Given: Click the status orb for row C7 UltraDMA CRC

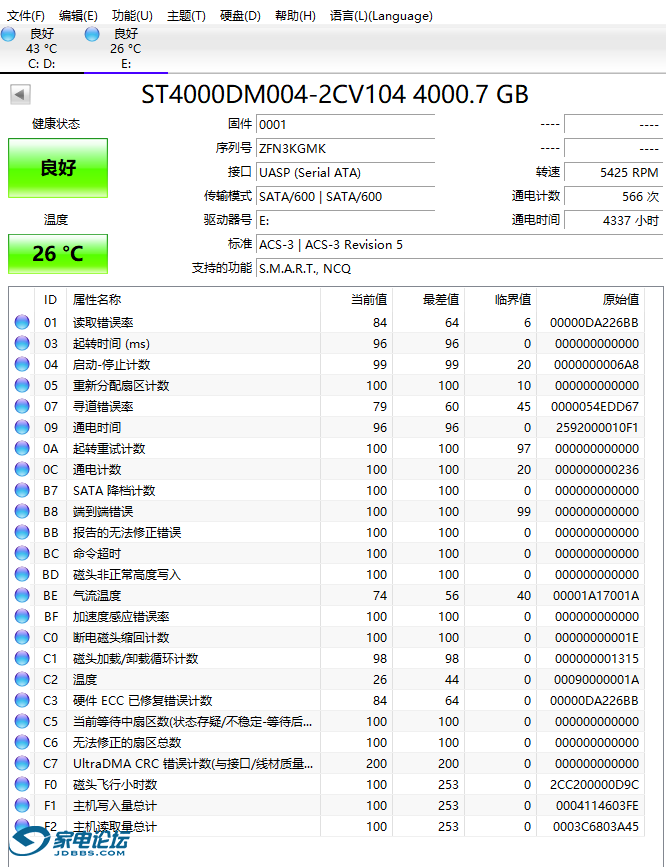Looking at the screenshot, I should (22, 764).
